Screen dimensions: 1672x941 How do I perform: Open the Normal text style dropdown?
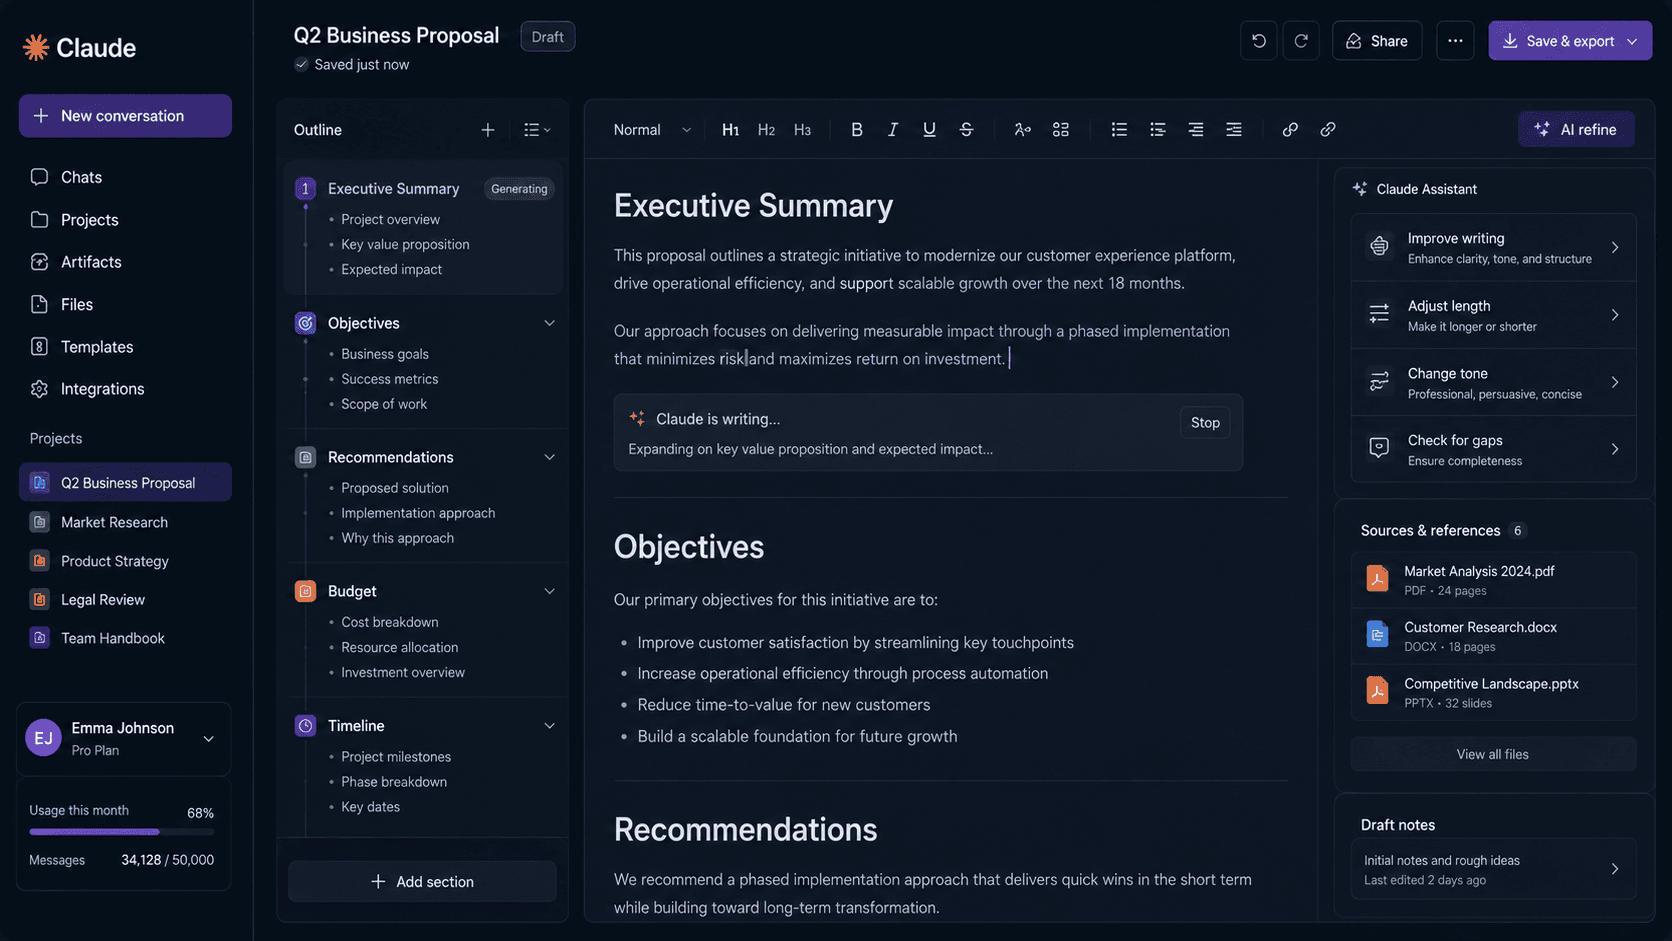(652, 129)
